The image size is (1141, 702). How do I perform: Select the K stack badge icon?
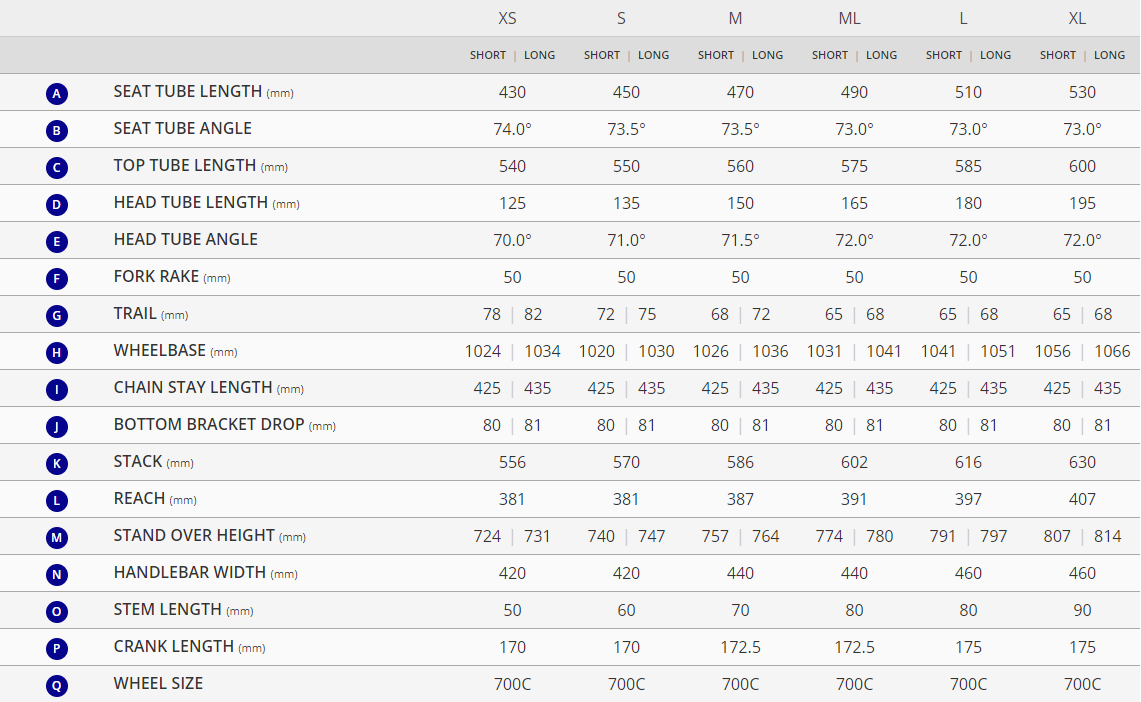(57, 464)
